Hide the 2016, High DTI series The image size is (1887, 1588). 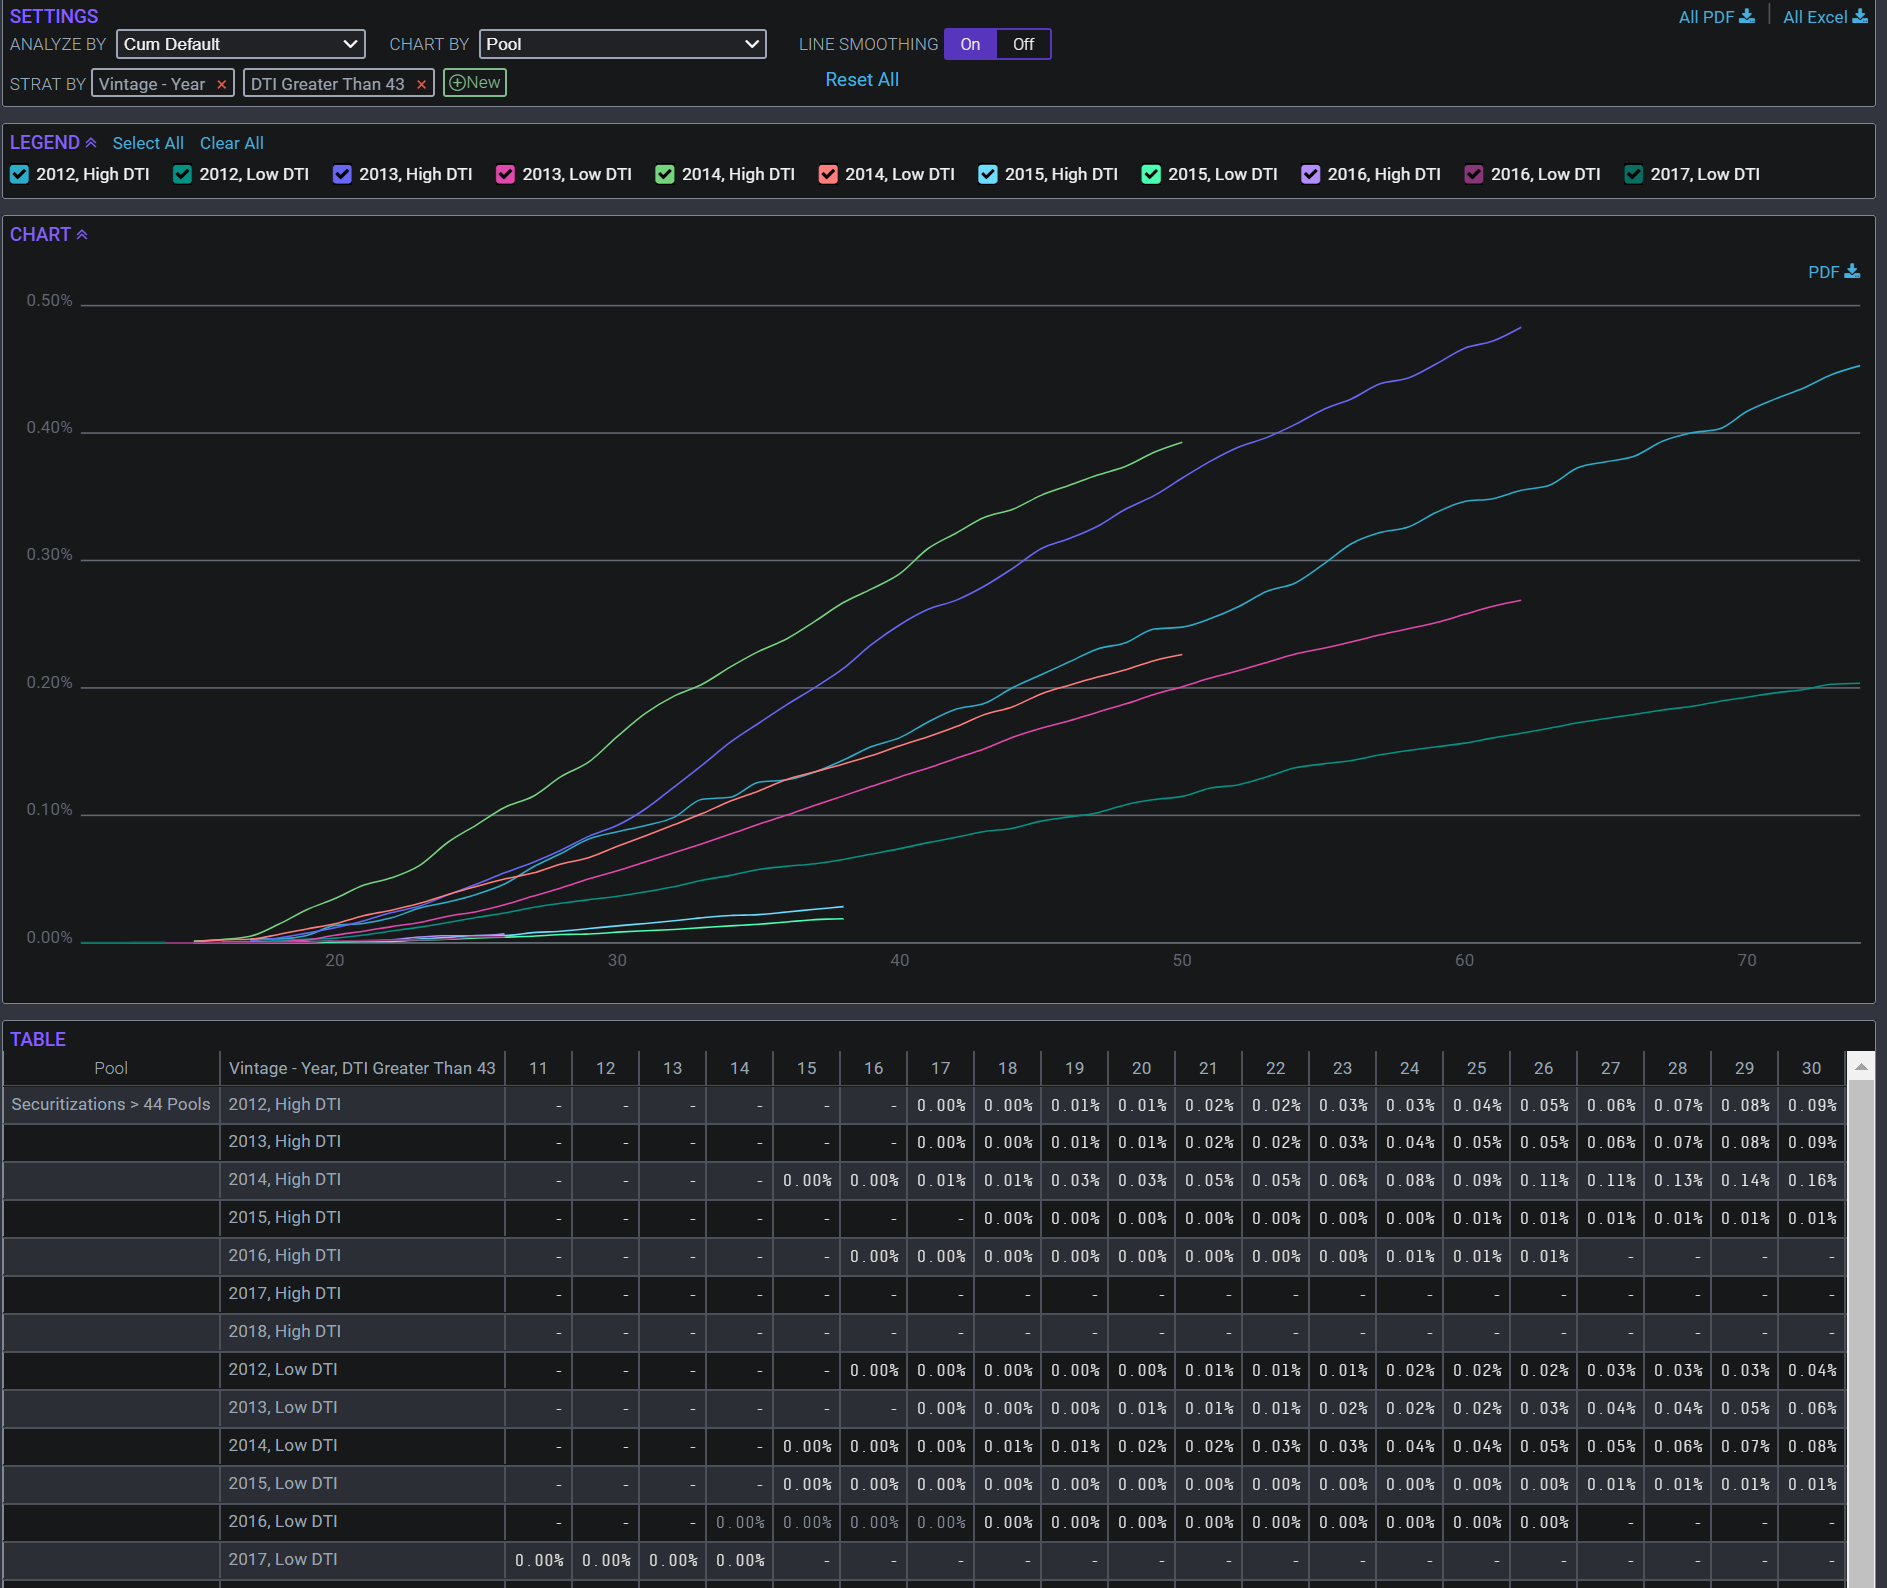point(1310,174)
